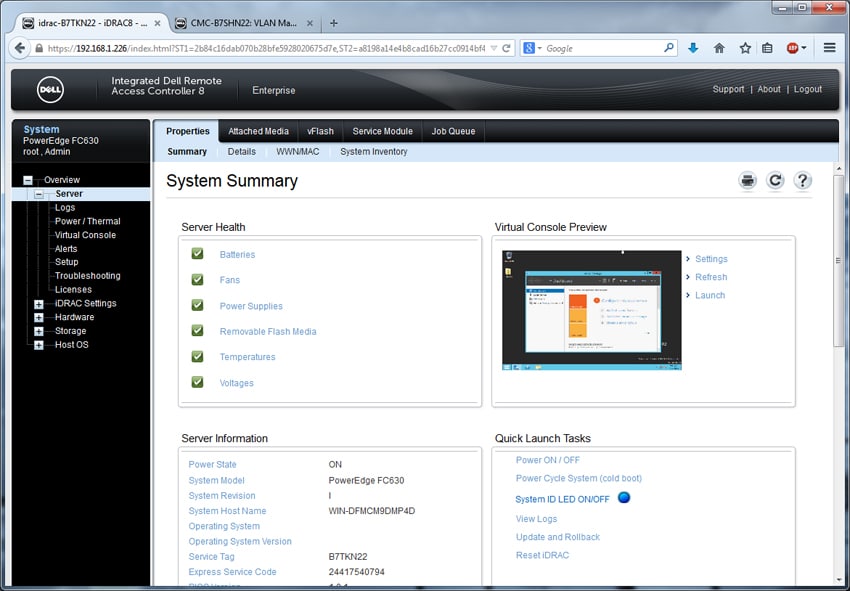Click the site identity padlock icon
Image resolution: width=850 pixels, height=591 pixels.
pyautogui.click(x=39, y=48)
